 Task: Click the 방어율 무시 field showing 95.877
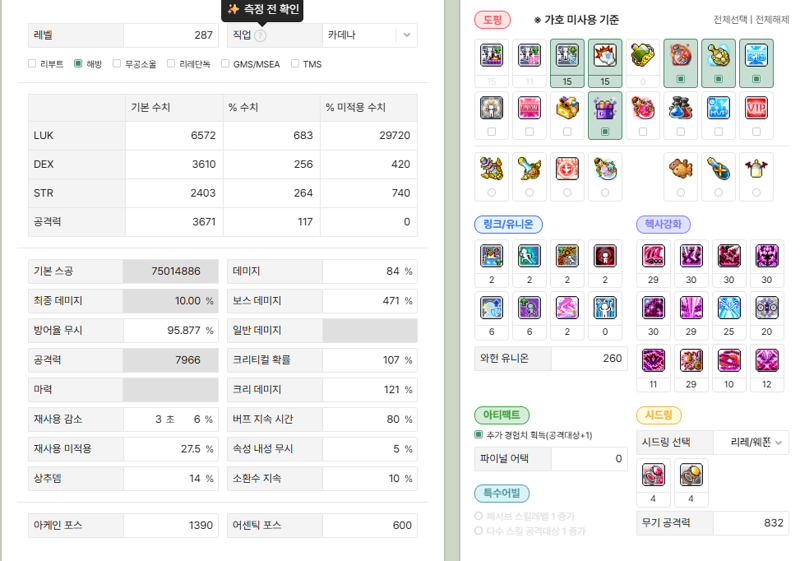(171, 330)
